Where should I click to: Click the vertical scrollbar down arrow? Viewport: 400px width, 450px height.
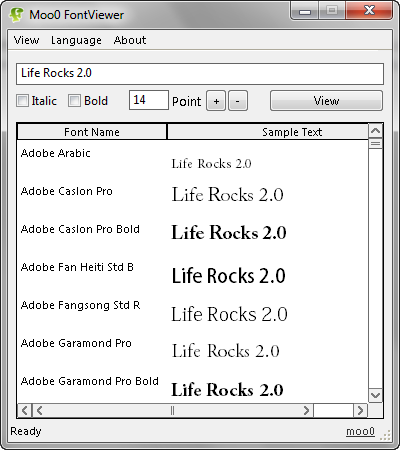[375, 395]
